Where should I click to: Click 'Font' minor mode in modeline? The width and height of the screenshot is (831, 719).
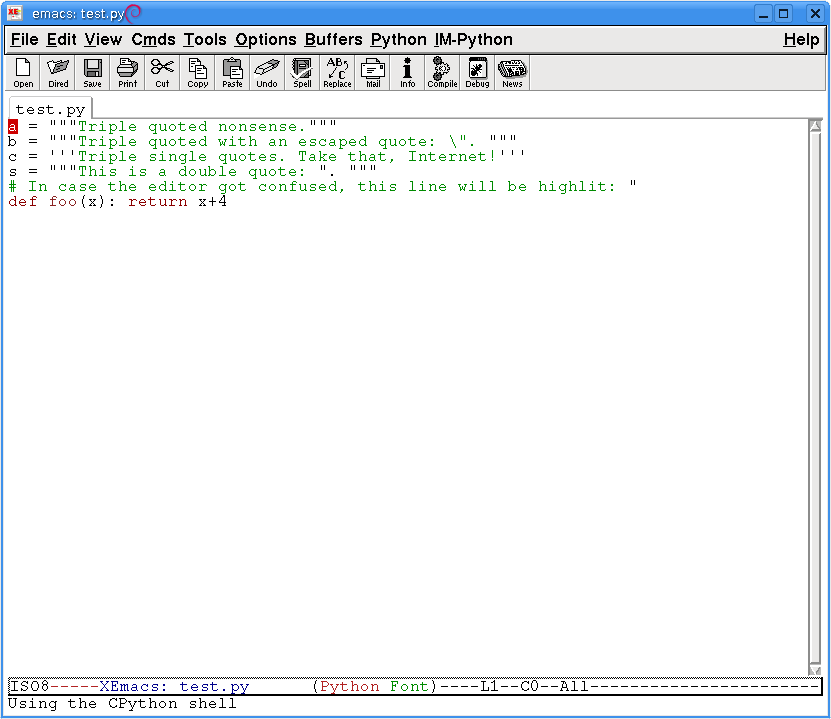point(409,687)
